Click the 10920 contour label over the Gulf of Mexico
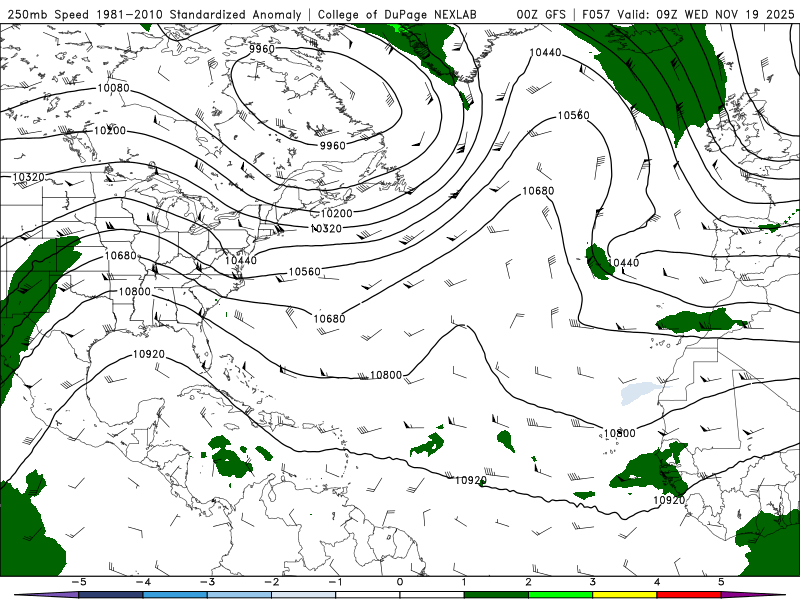Image resolution: width=800 pixels, height=600 pixels. click(148, 354)
